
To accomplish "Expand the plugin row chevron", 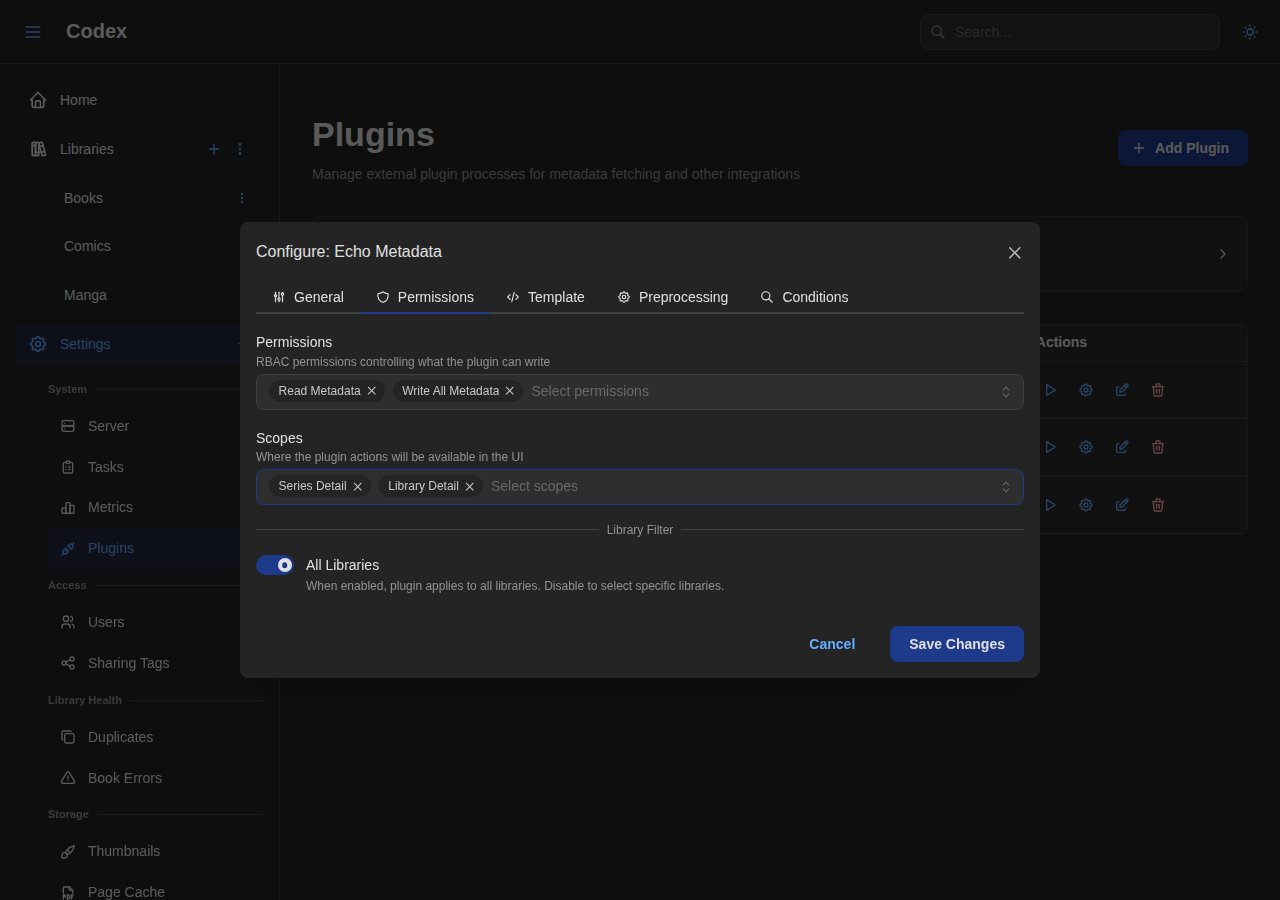I will 1221,254.
